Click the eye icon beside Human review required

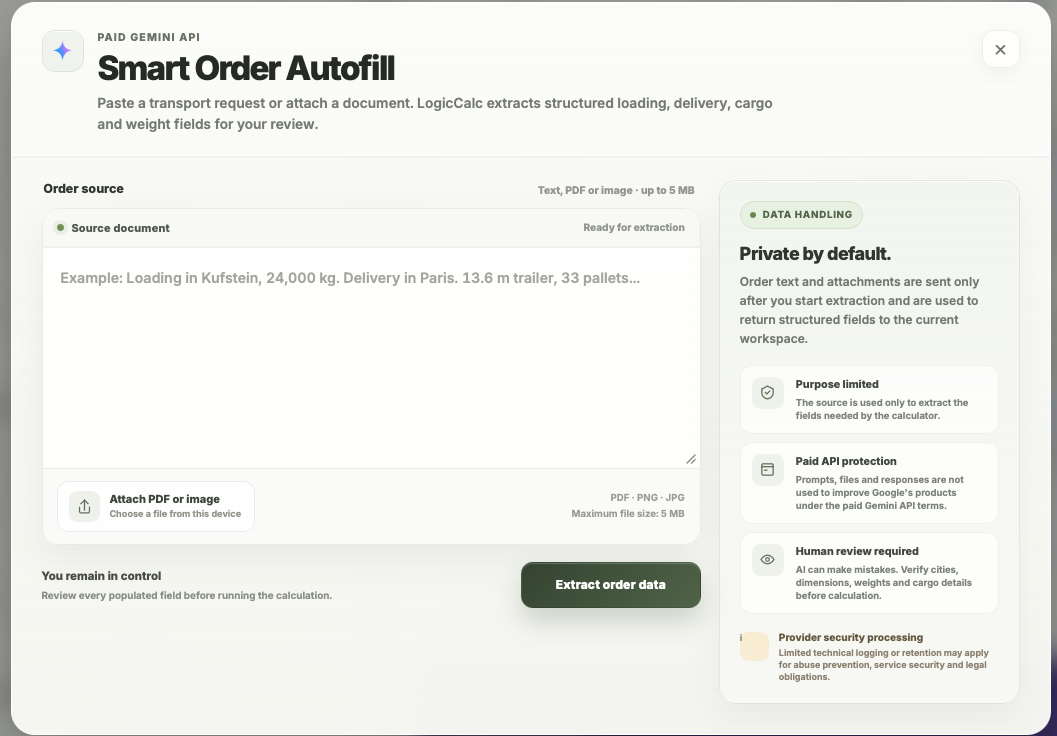(x=768, y=559)
